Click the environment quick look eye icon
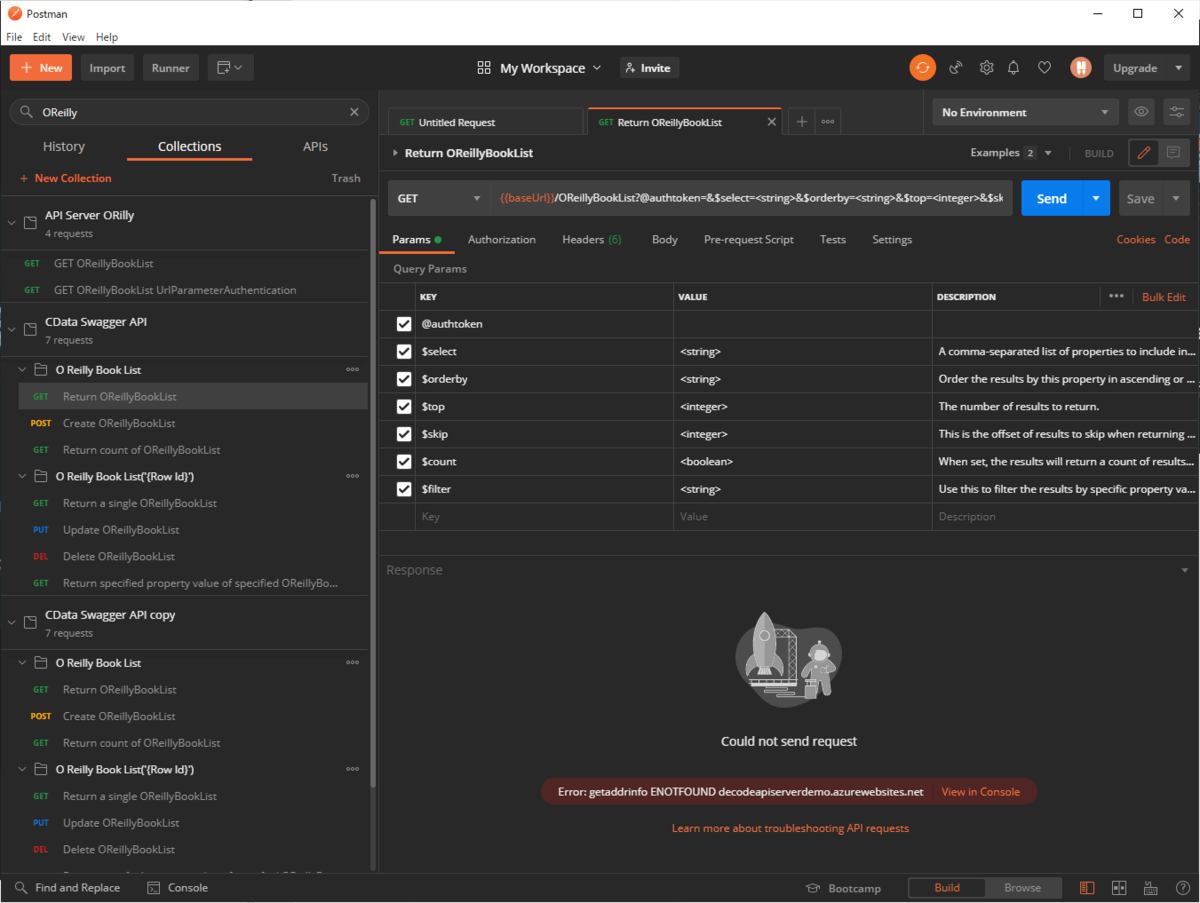Image resolution: width=1200 pixels, height=903 pixels. (x=1141, y=112)
